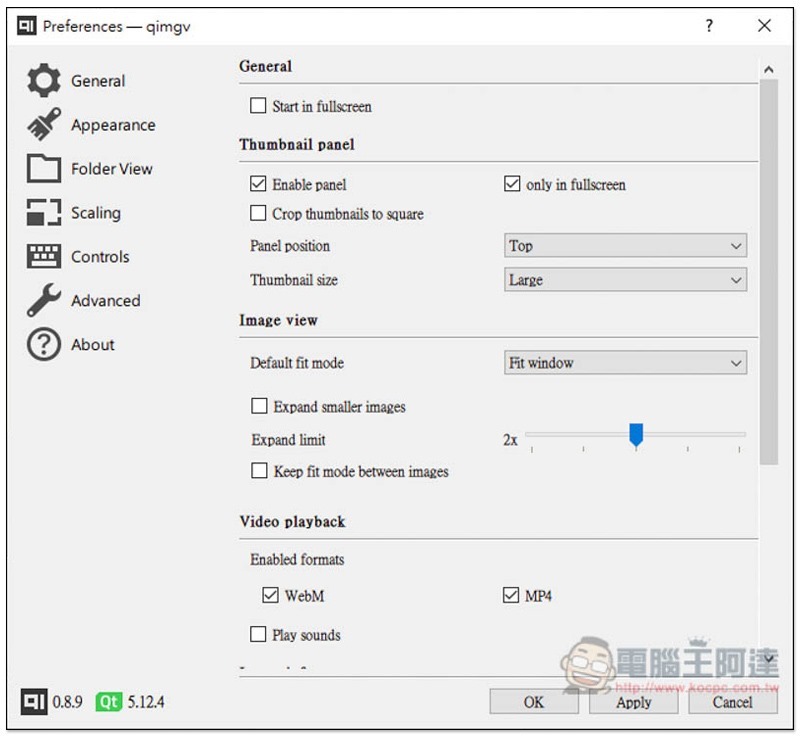
Task: Switch to the Appearance section
Action: [x=113, y=125]
